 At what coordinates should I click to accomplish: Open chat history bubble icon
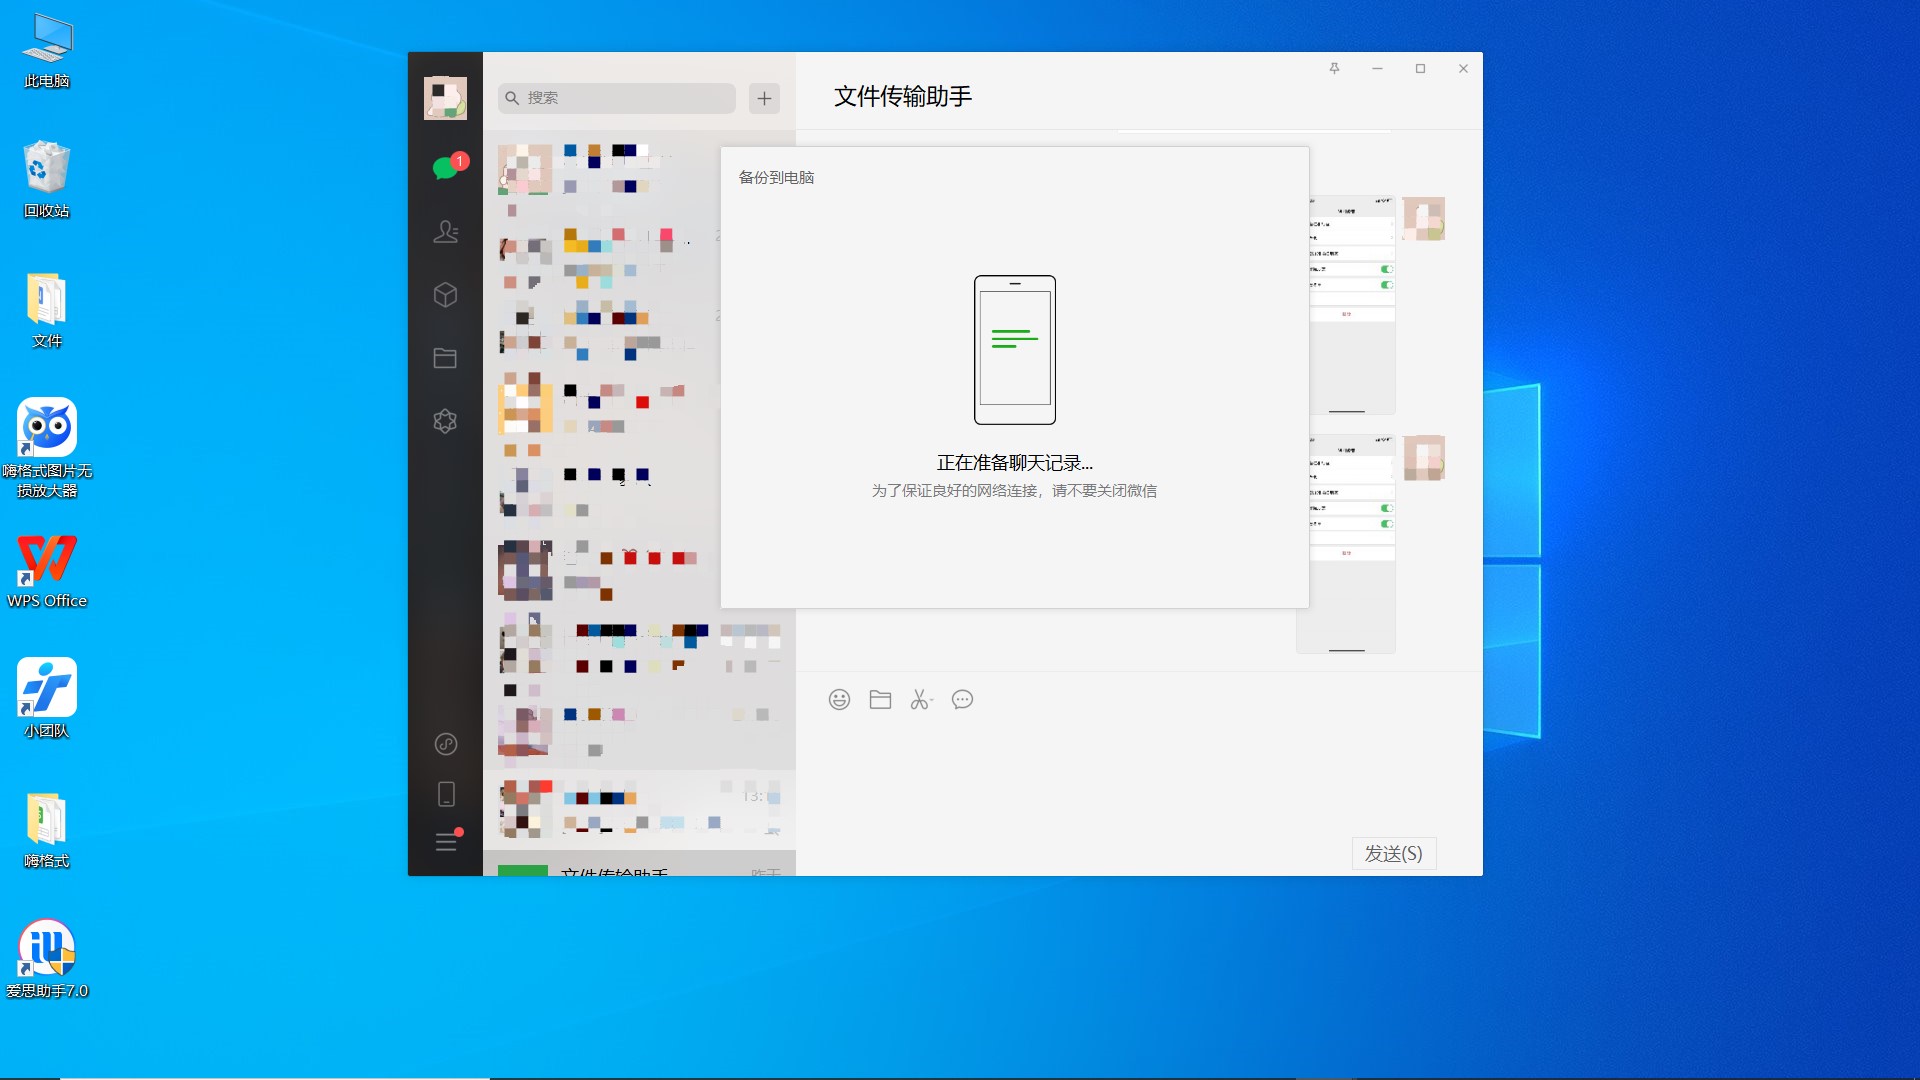(x=962, y=700)
